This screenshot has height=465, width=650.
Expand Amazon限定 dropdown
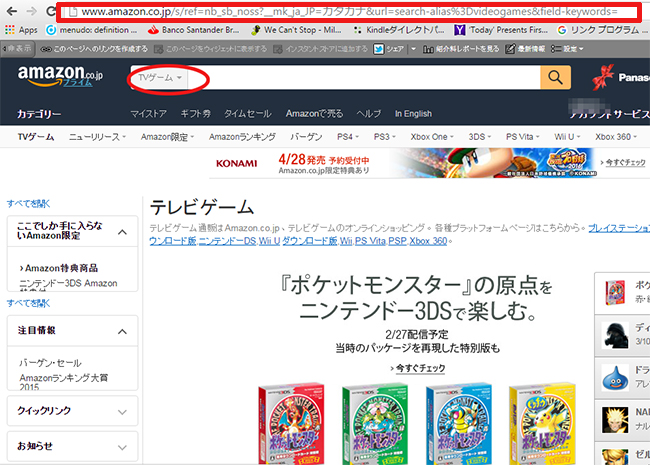click(x=167, y=137)
